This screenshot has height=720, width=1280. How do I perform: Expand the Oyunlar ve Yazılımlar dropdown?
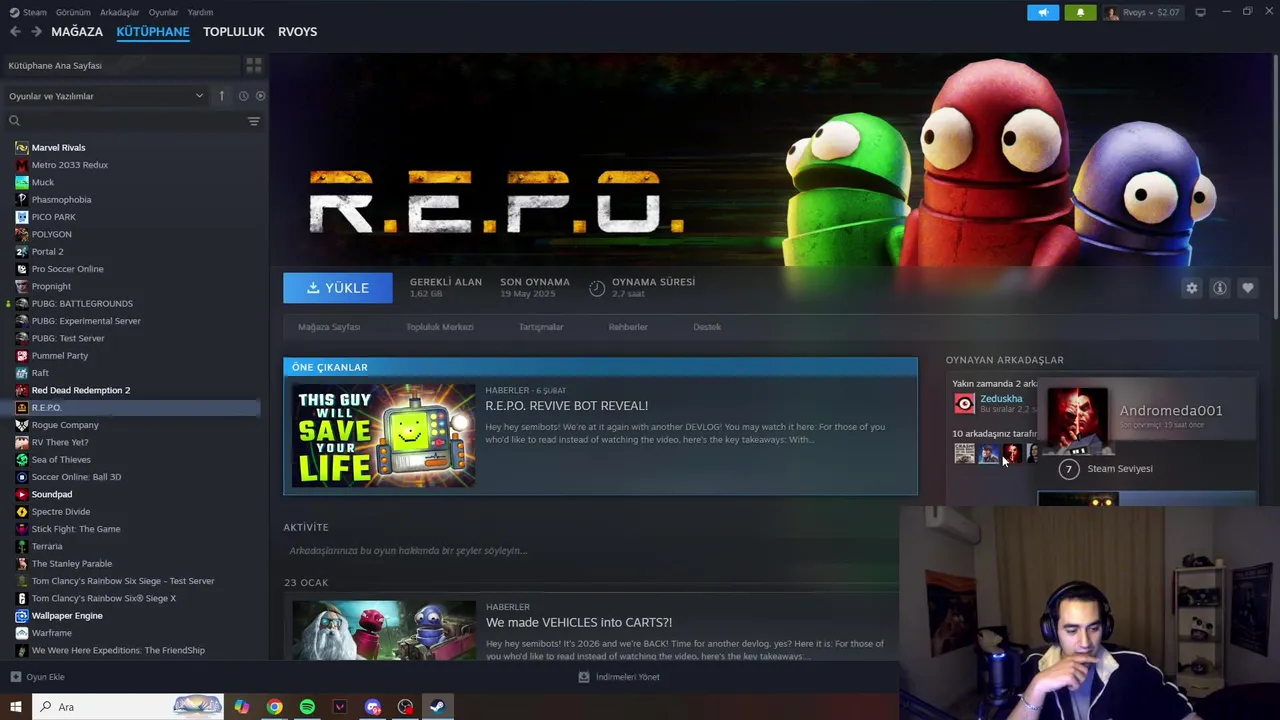(106, 96)
